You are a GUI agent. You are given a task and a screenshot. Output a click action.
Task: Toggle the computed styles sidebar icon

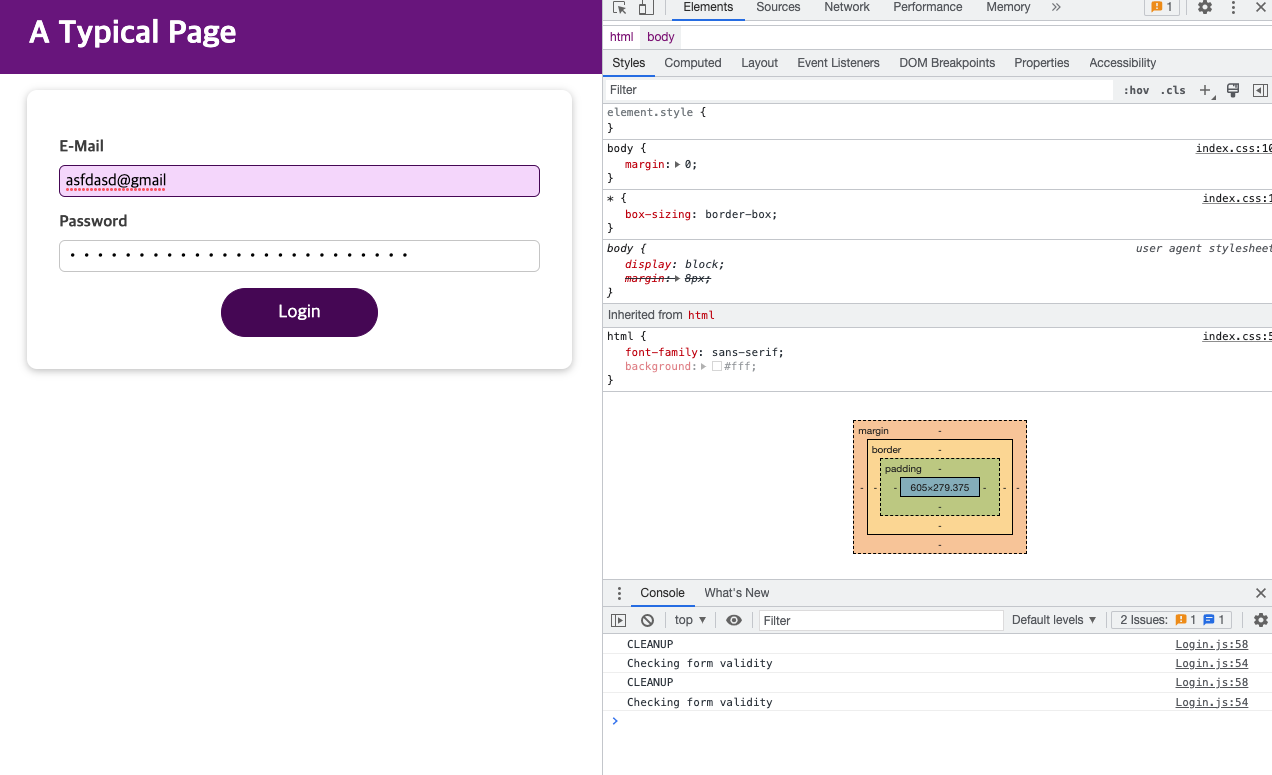pyautogui.click(x=1260, y=90)
